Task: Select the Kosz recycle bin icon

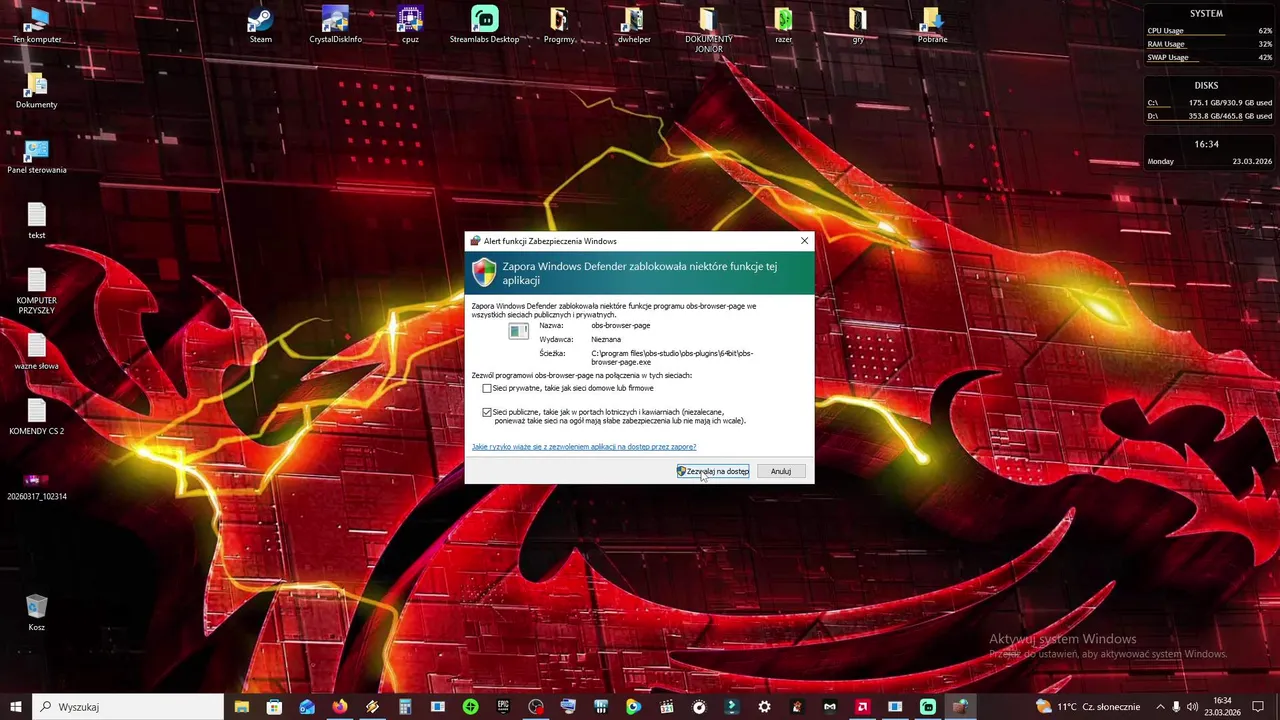Action: (x=37, y=612)
